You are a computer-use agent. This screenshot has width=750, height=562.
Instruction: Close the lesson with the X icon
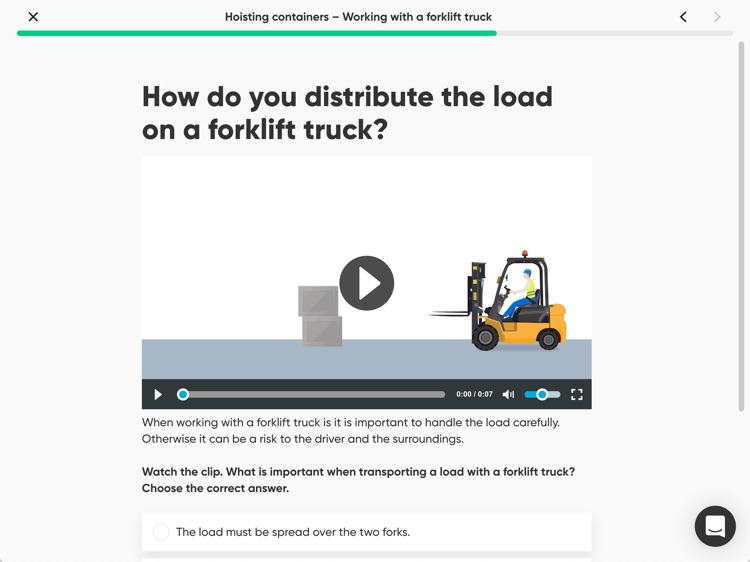[x=33, y=17]
